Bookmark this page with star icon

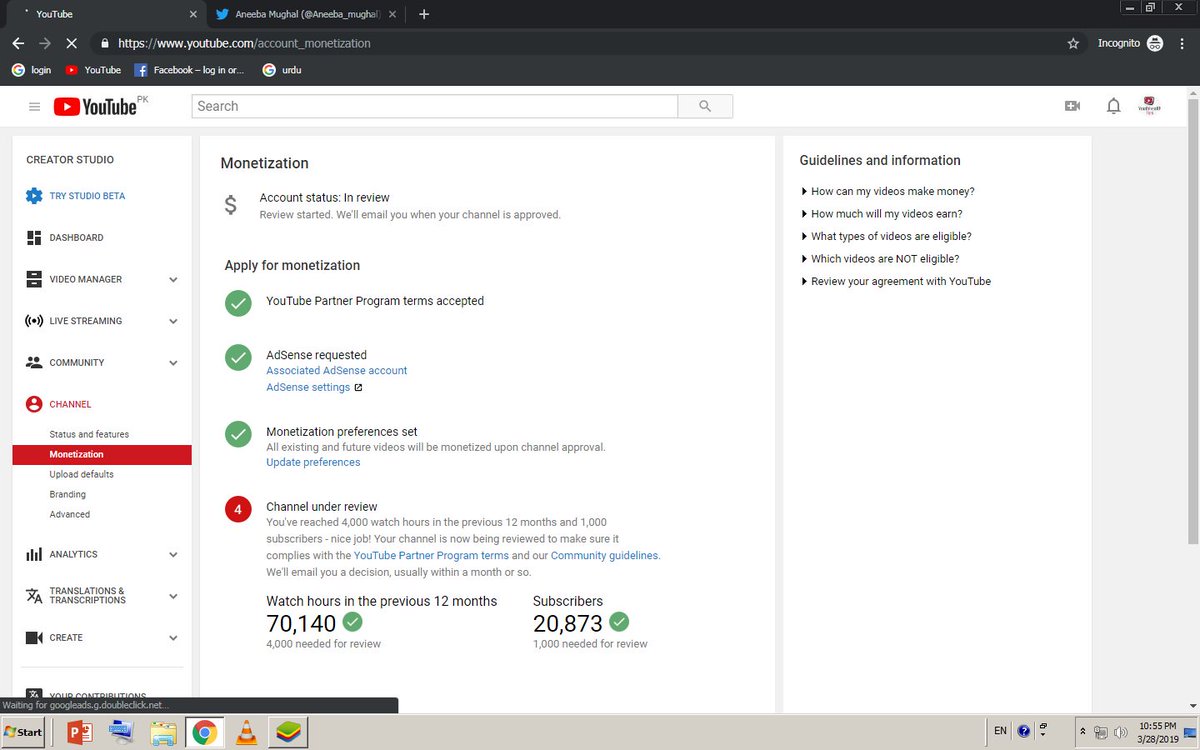click(1073, 44)
